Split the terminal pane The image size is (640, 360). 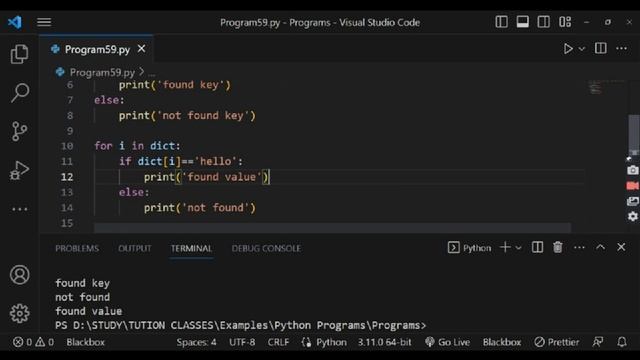(537, 247)
